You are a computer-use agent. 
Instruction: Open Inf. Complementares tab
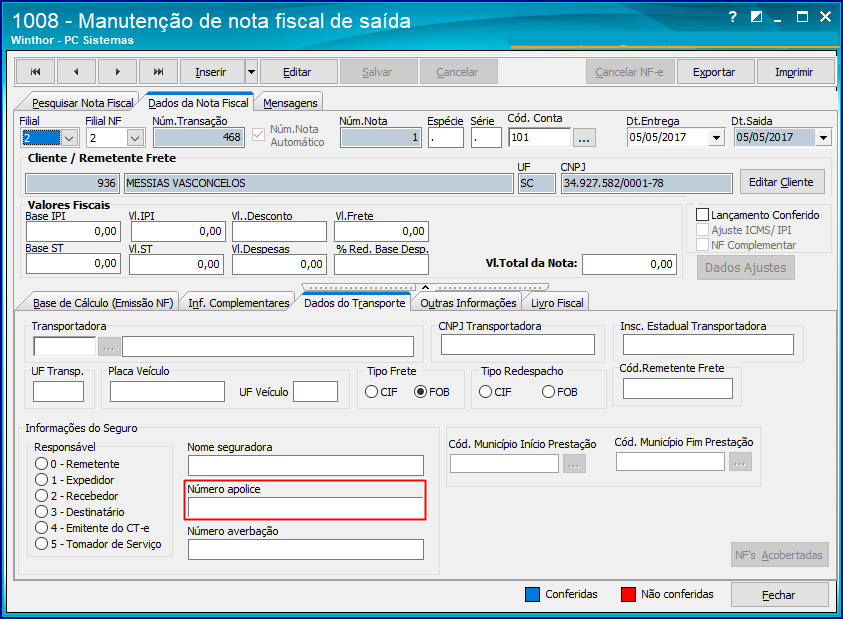tap(238, 303)
